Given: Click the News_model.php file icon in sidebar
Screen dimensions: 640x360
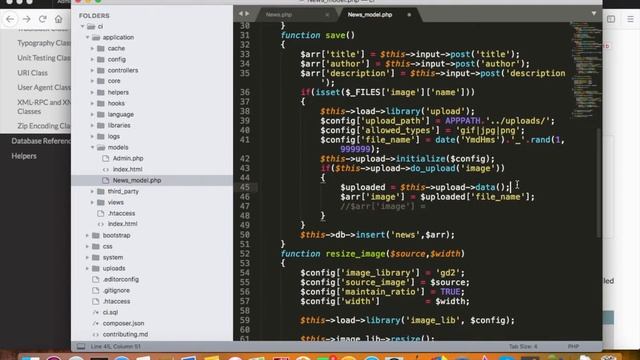Looking at the screenshot, I should [106, 180].
